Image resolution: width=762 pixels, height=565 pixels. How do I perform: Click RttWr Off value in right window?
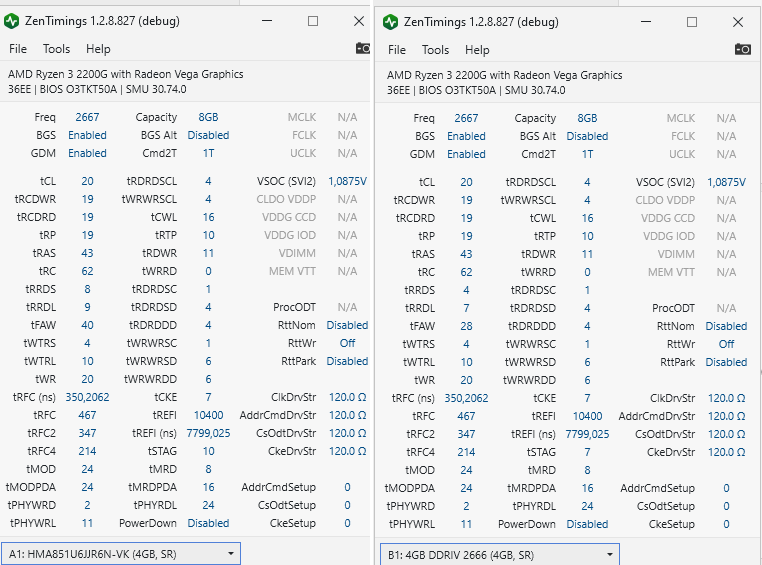(x=727, y=344)
